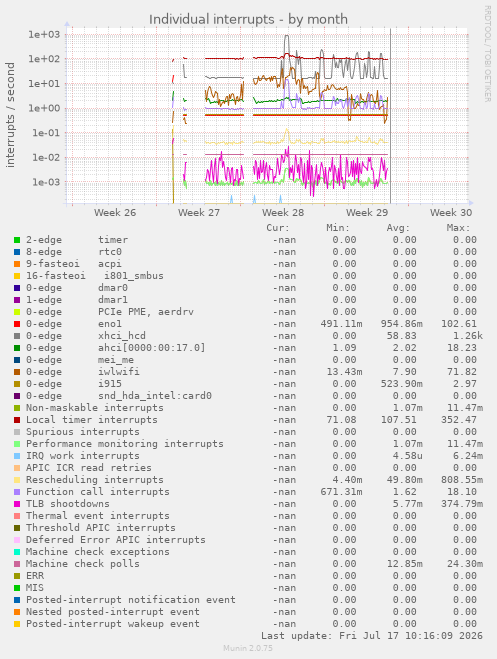497x659 pixels.
Task: Click the yellow Rescheduling interrupts swatch
Action: pyautogui.click(x=17, y=480)
